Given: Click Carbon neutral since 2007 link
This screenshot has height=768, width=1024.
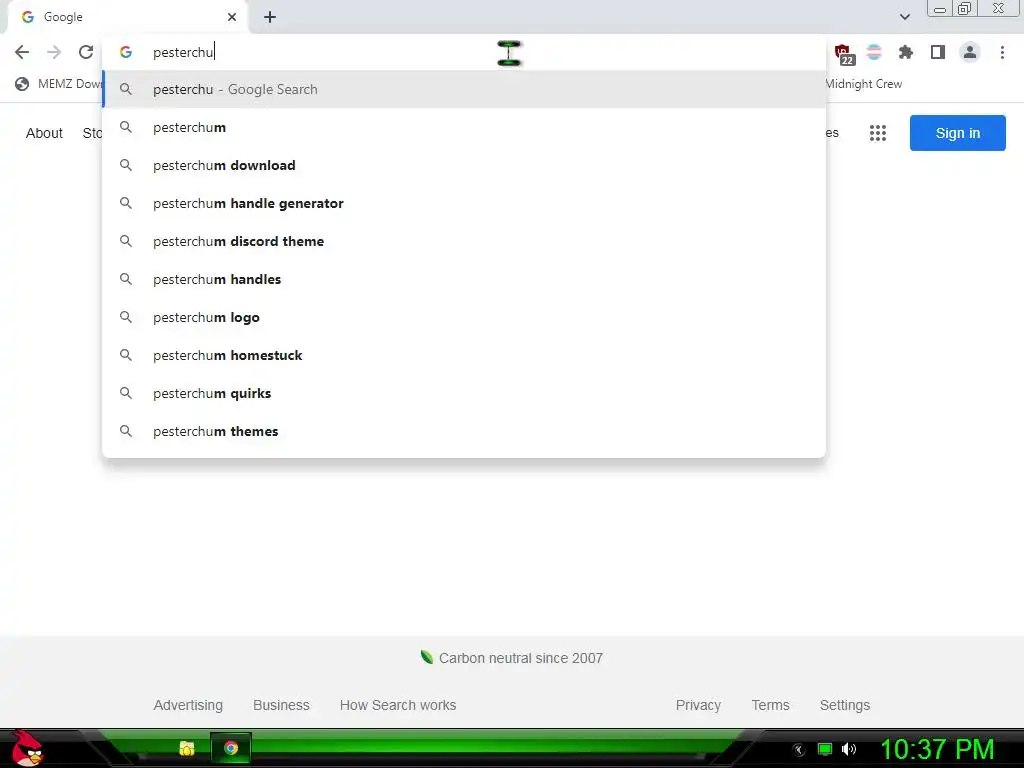Looking at the screenshot, I should point(512,658).
